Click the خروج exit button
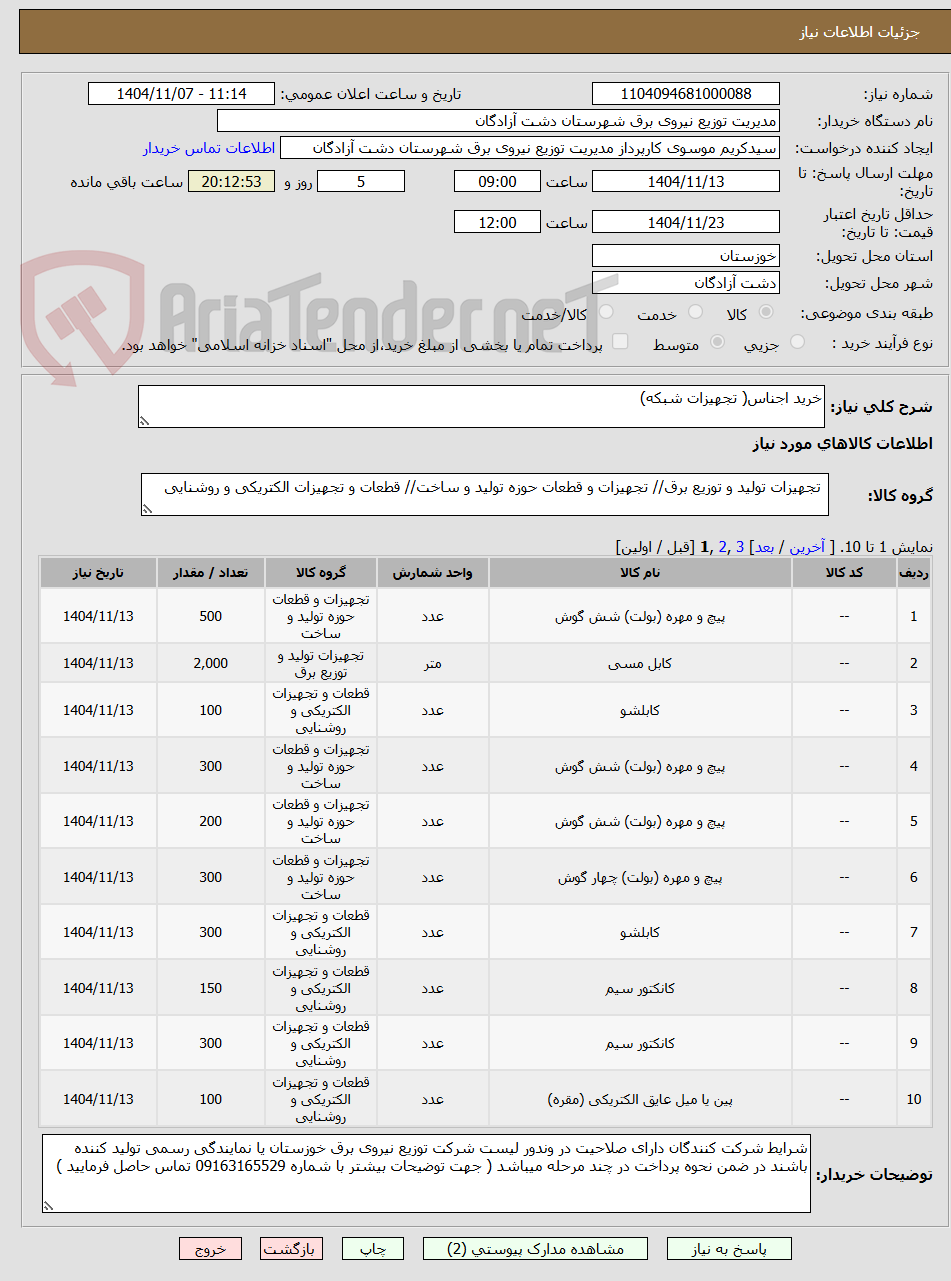The image size is (951, 1281). point(211,1249)
